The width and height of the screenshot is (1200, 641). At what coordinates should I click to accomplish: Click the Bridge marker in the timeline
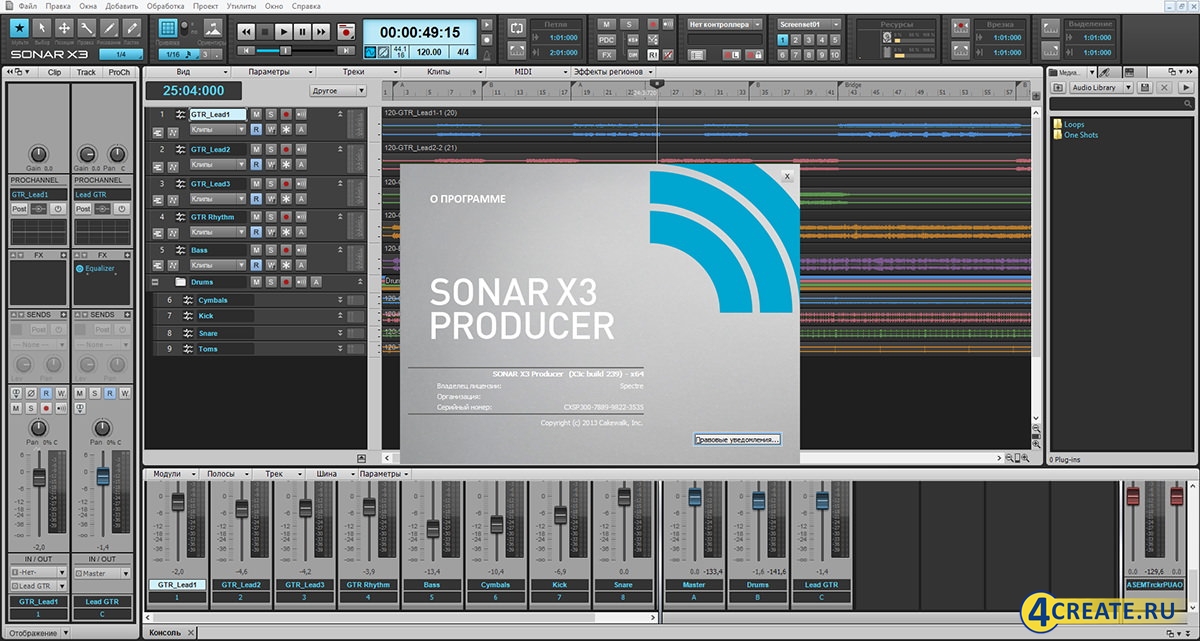853,85
